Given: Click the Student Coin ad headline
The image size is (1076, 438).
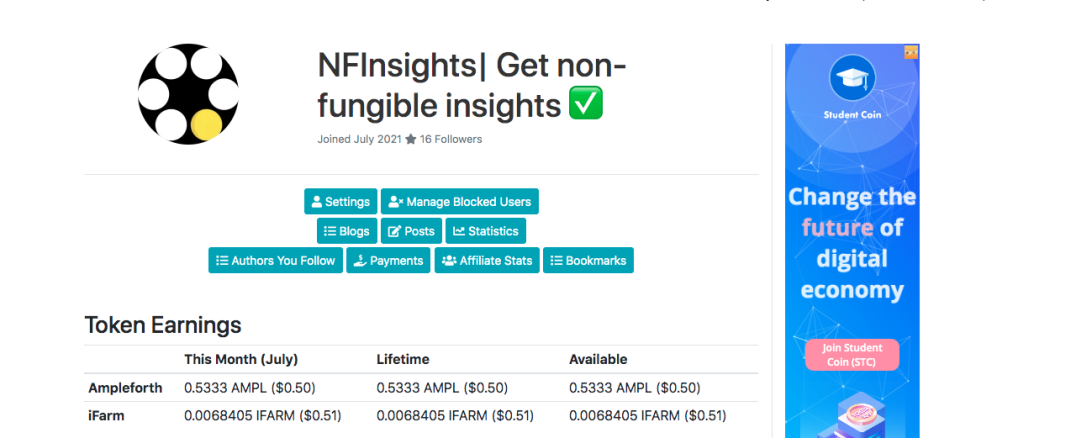Looking at the screenshot, I should (852, 244).
